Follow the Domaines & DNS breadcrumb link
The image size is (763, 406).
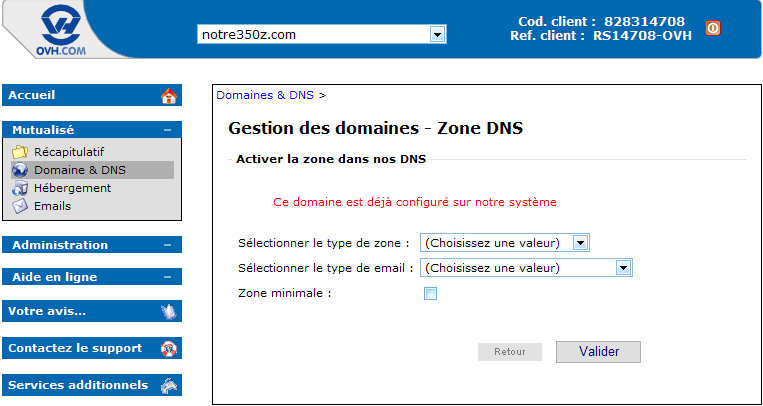(265, 95)
